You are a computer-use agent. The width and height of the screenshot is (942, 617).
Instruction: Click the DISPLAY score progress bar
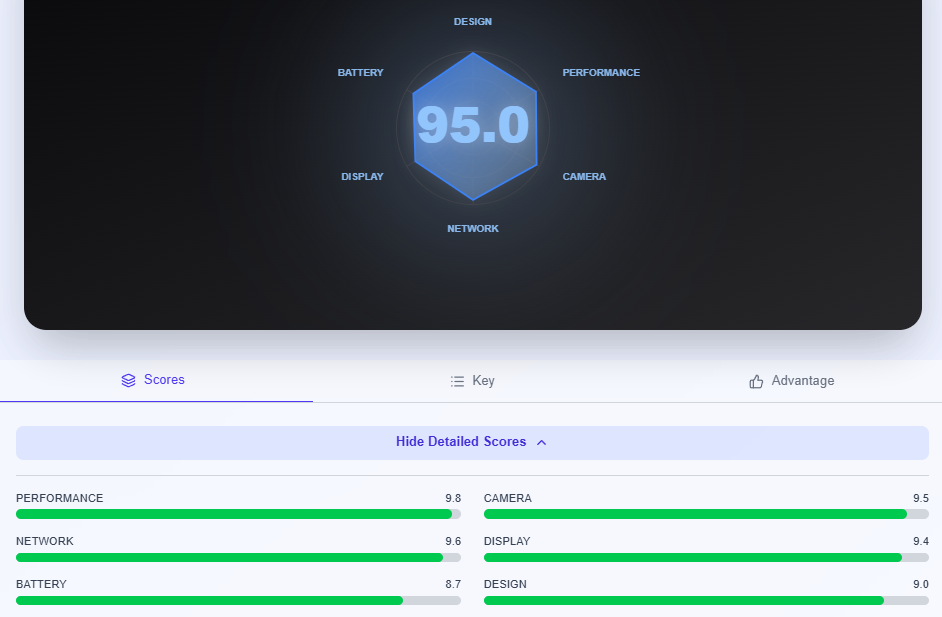(x=706, y=558)
